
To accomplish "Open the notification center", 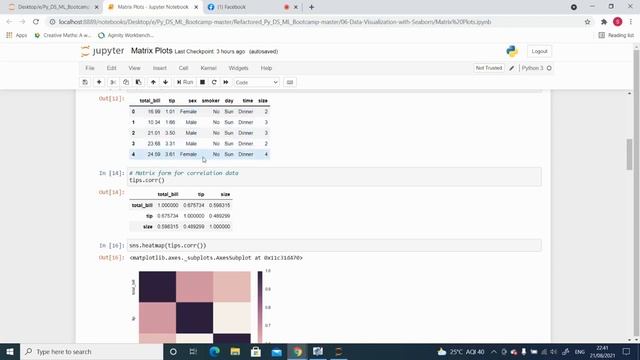I will point(627,352).
